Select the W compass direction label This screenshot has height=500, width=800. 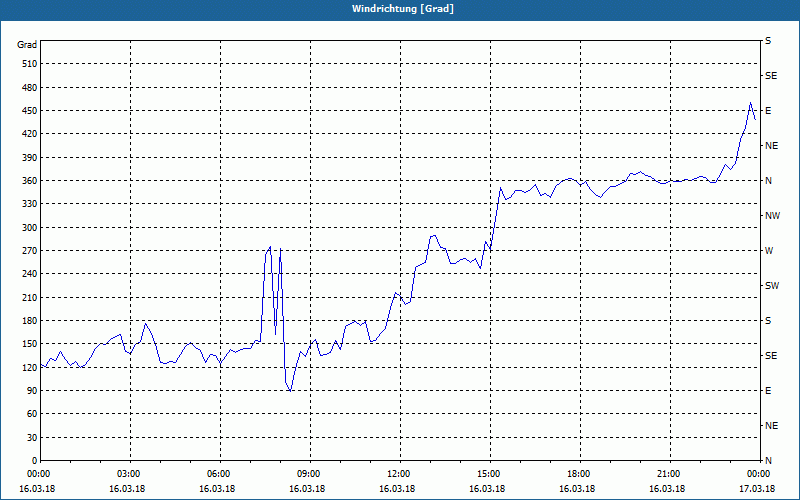coord(769,251)
